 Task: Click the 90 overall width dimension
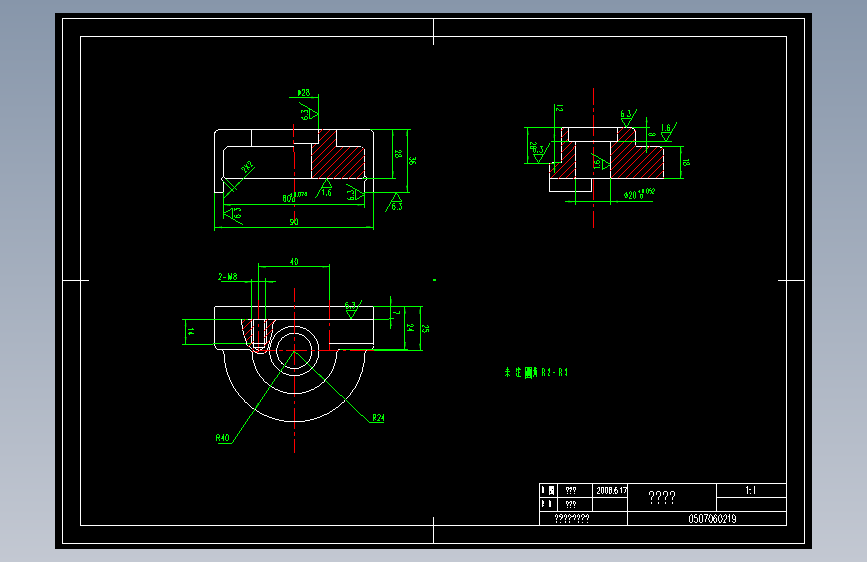click(x=294, y=222)
